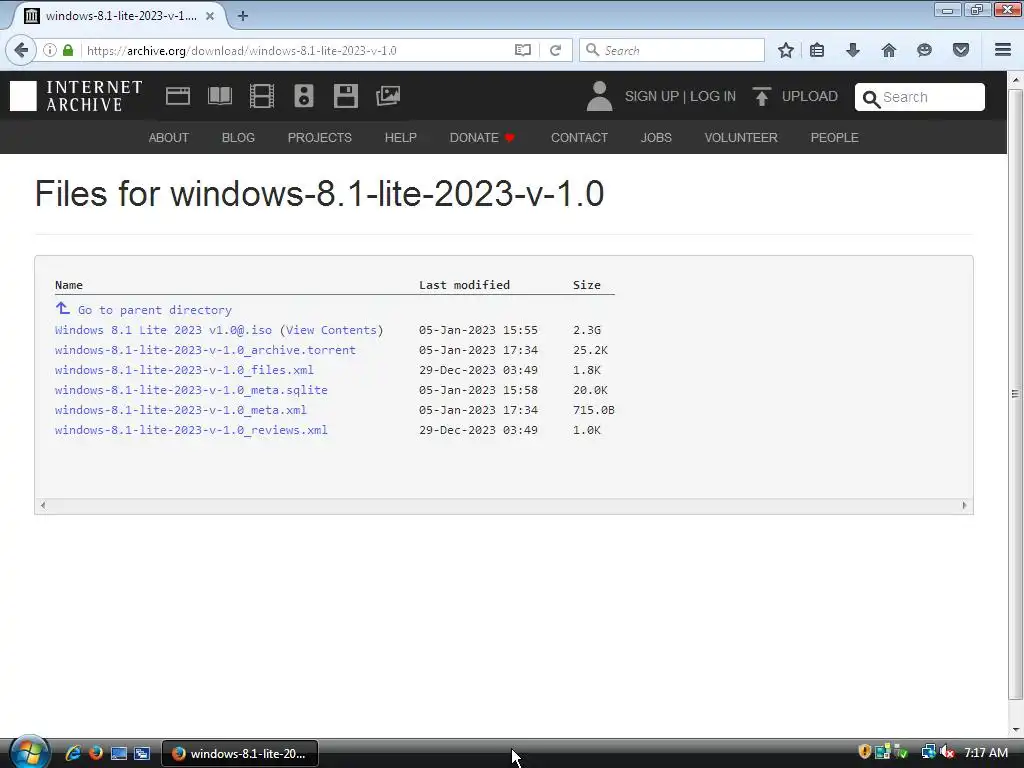The height and width of the screenshot is (768, 1024).
Task: Click the SIGN UP link
Action: point(652,97)
